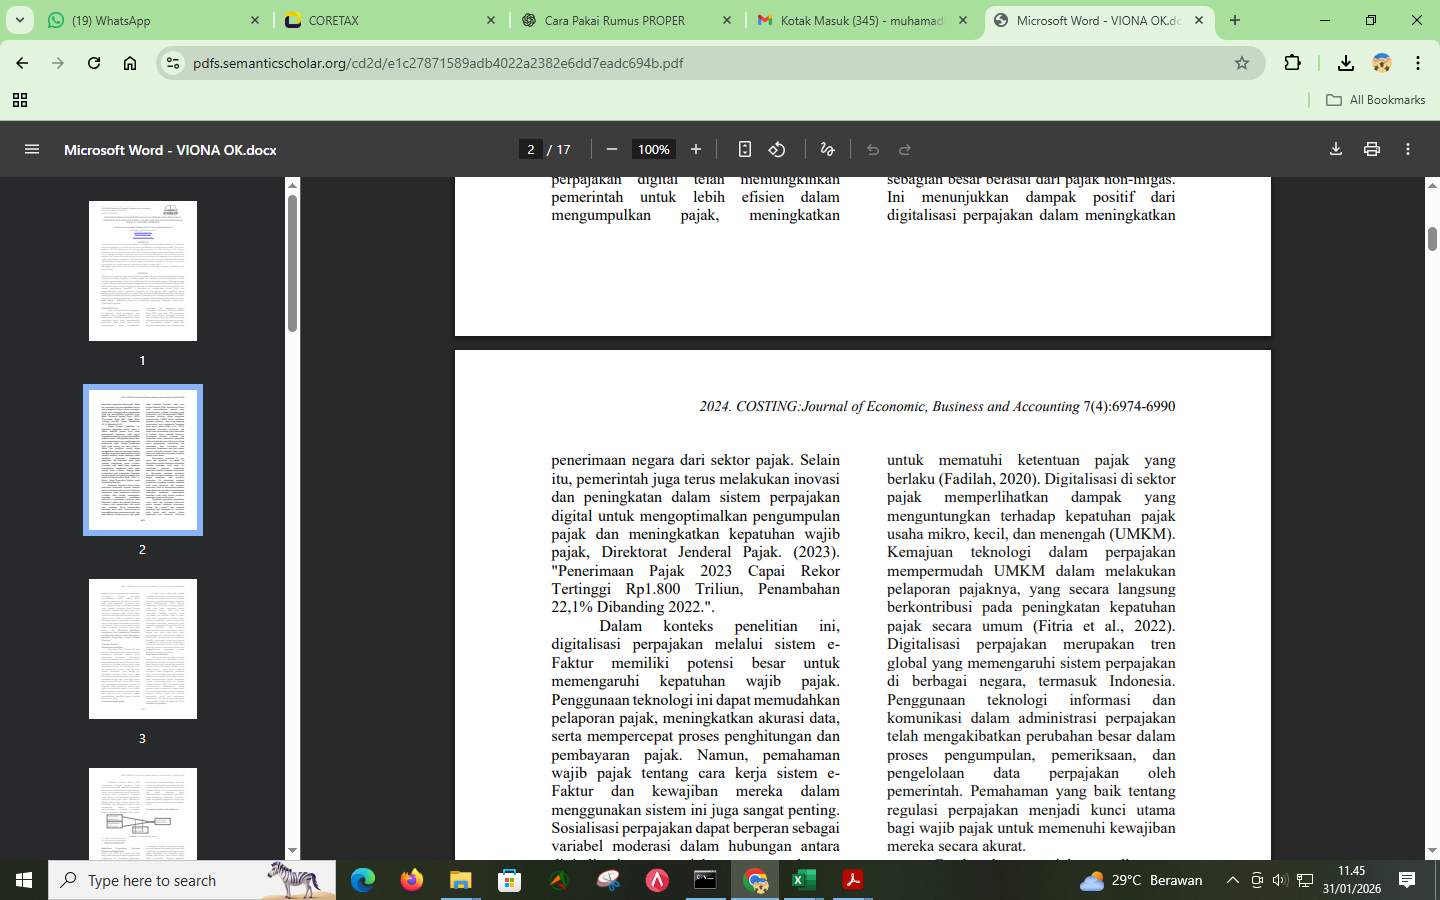Print the current PDF
This screenshot has height=900, width=1440.
tap(1371, 149)
